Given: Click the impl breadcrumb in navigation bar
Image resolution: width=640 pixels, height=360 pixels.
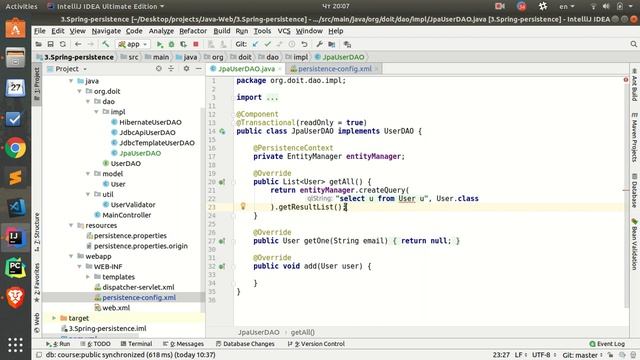Looking at the screenshot, I should click(297, 57).
